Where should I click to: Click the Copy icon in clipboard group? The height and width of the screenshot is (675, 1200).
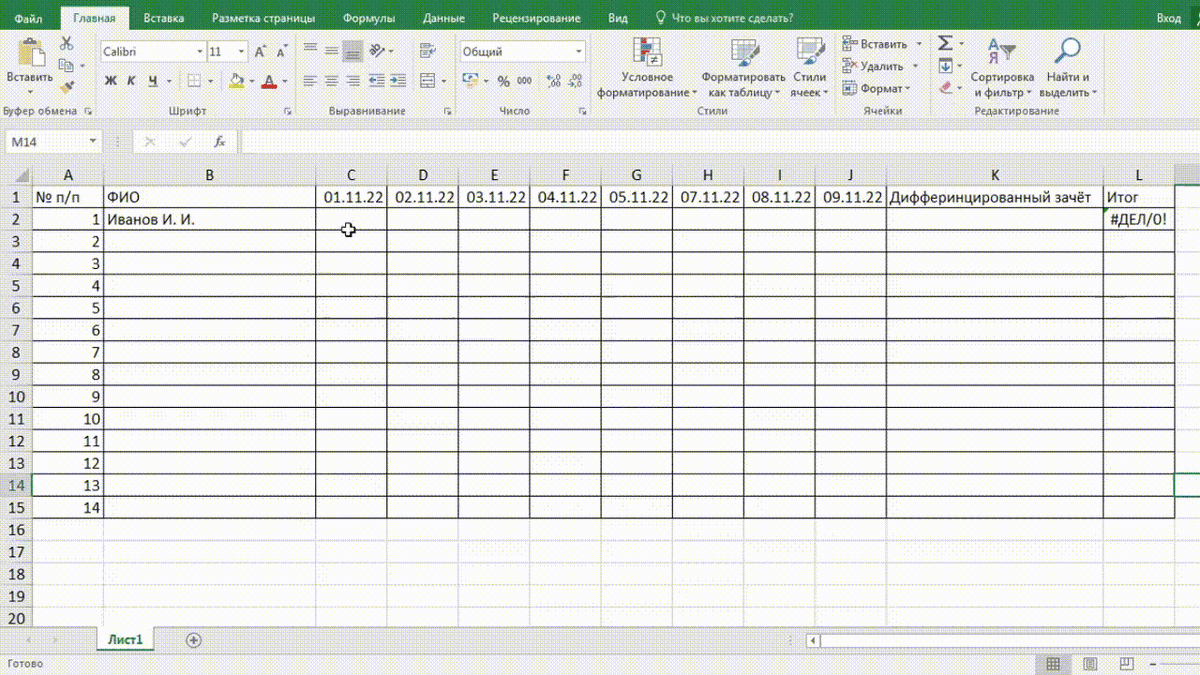click(x=67, y=66)
